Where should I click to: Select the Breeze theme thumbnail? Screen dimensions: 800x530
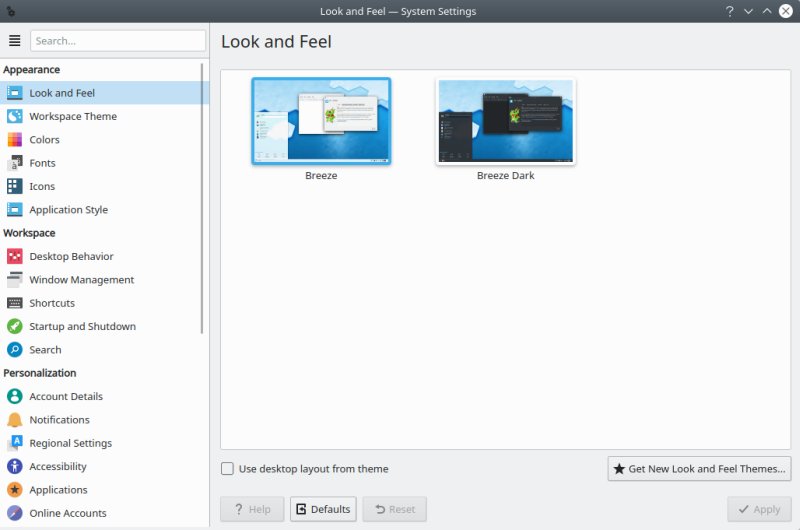321,121
